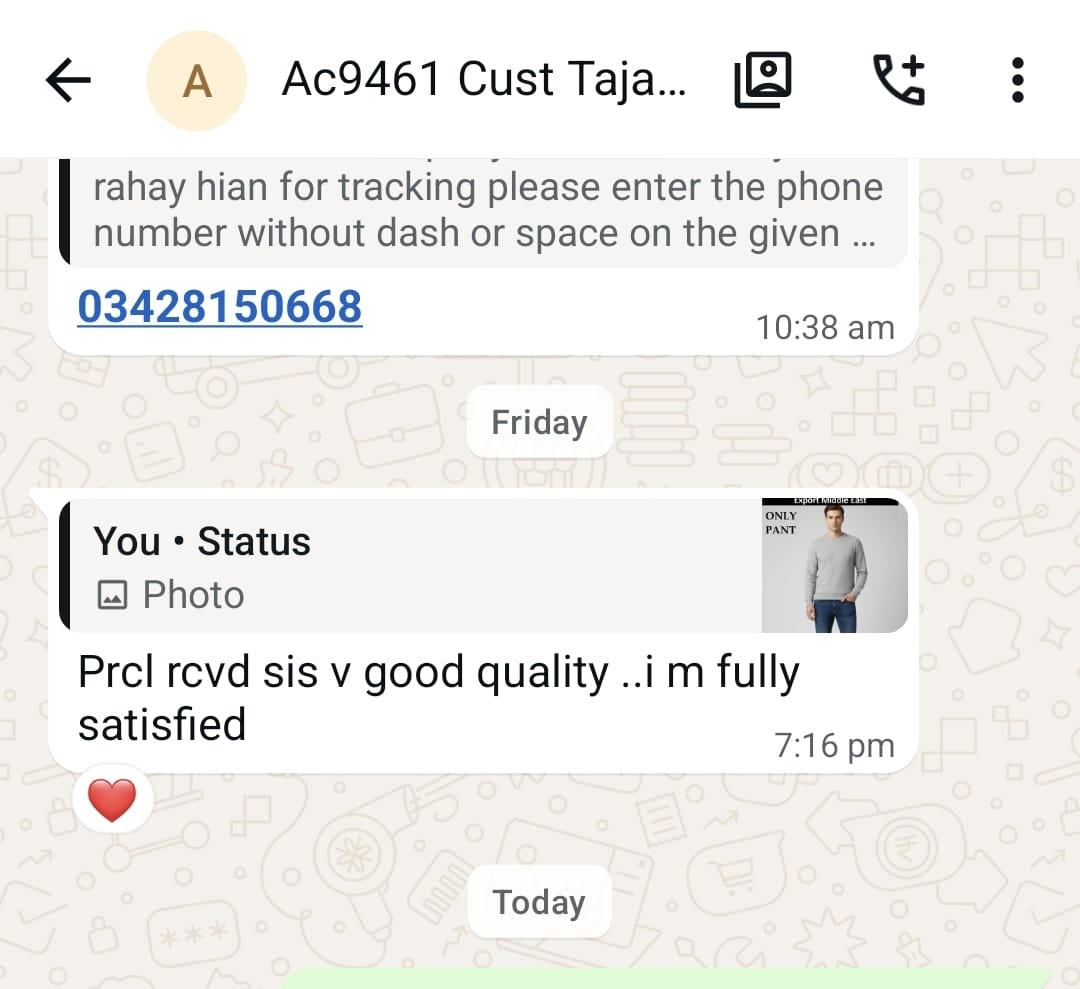Start a call with the phone plus icon
The image size is (1080, 989).
(x=900, y=80)
